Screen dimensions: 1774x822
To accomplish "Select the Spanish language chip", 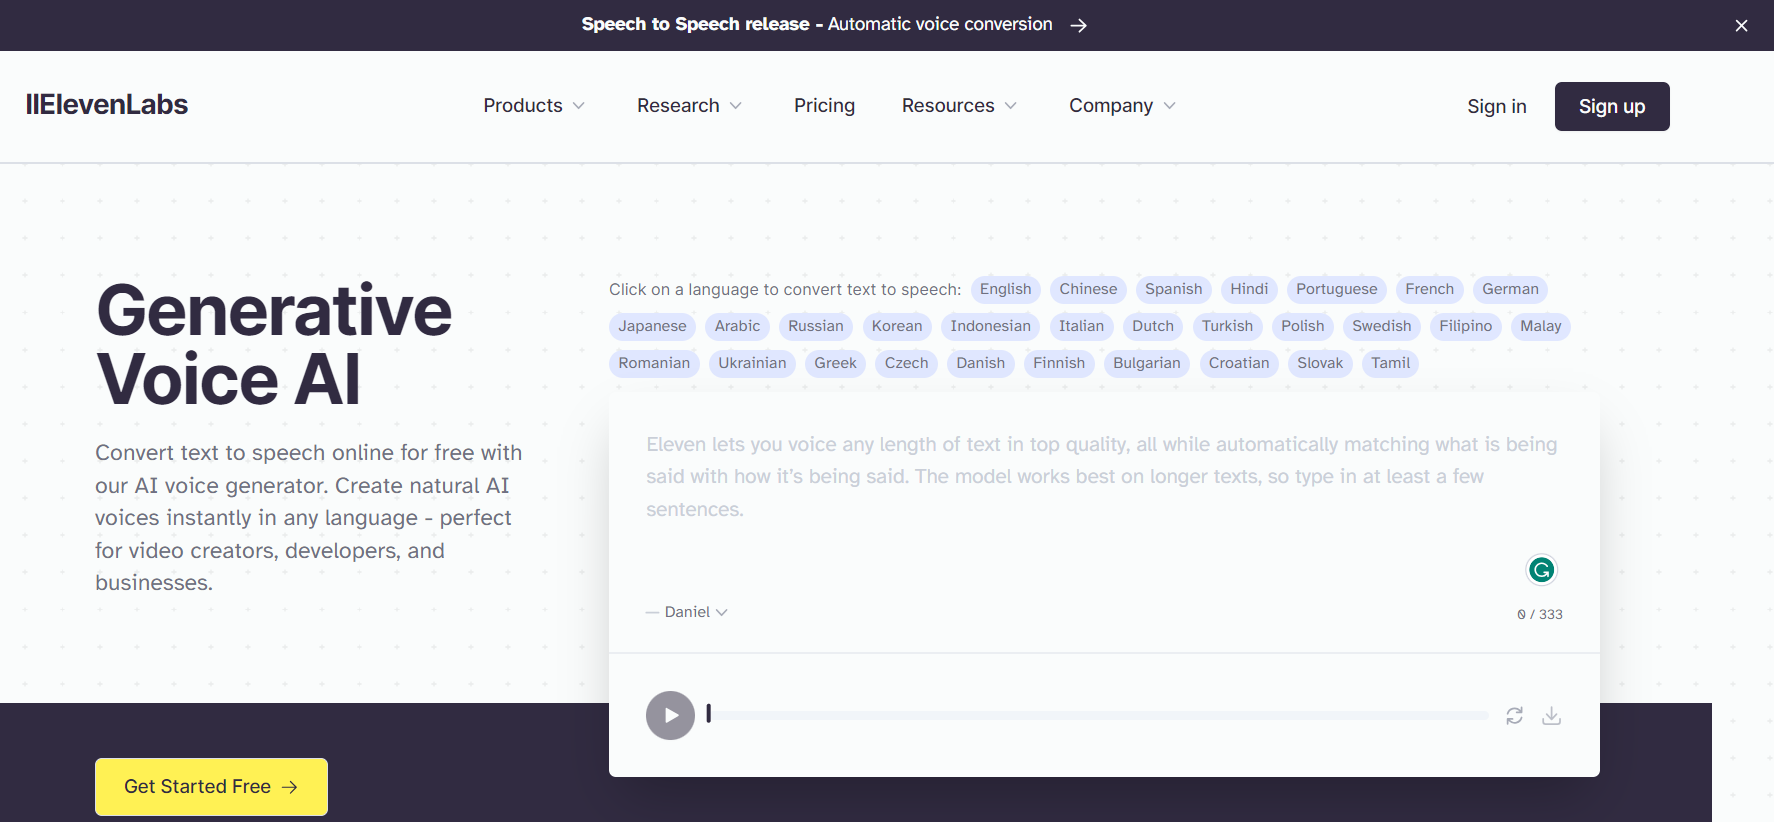I will (x=1173, y=289).
